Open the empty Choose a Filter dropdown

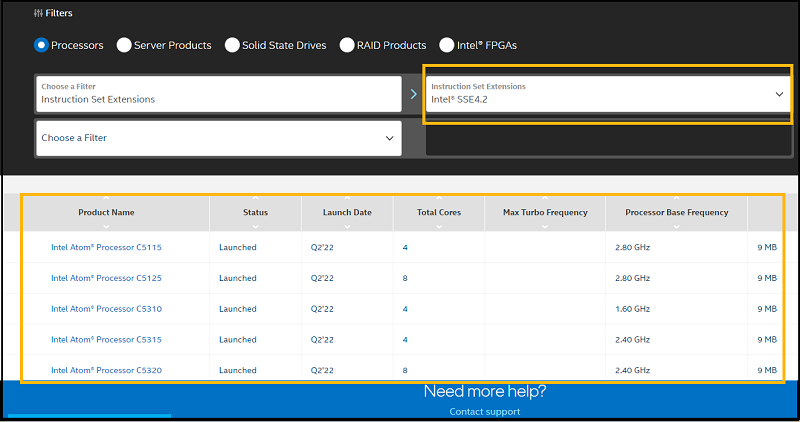[x=219, y=138]
